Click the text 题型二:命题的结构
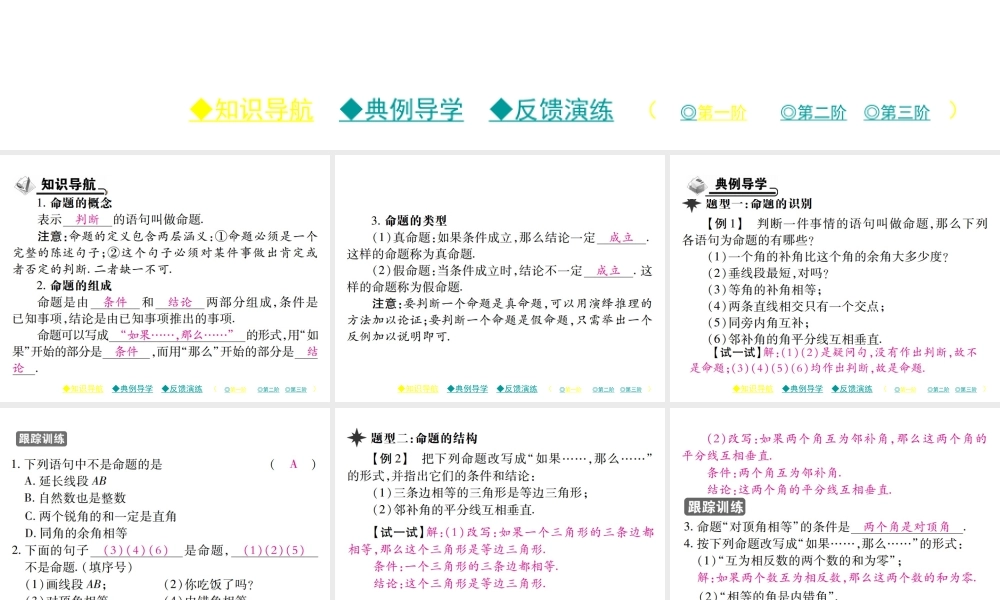The height and width of the screenshot is (600, 1000). click(x=424, y=438)
